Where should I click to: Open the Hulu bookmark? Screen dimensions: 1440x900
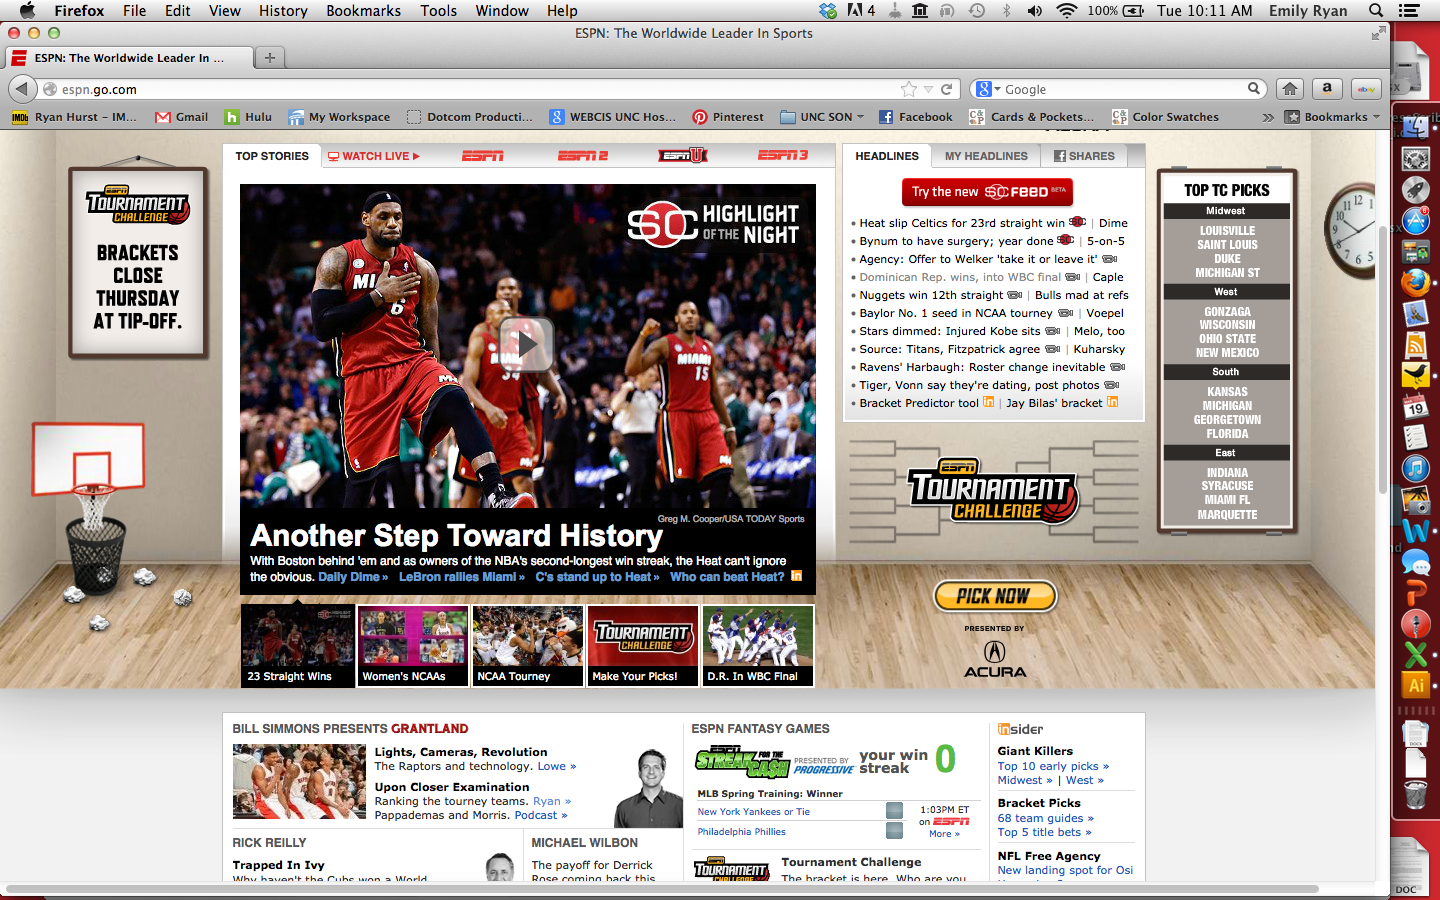click(248, 117)
